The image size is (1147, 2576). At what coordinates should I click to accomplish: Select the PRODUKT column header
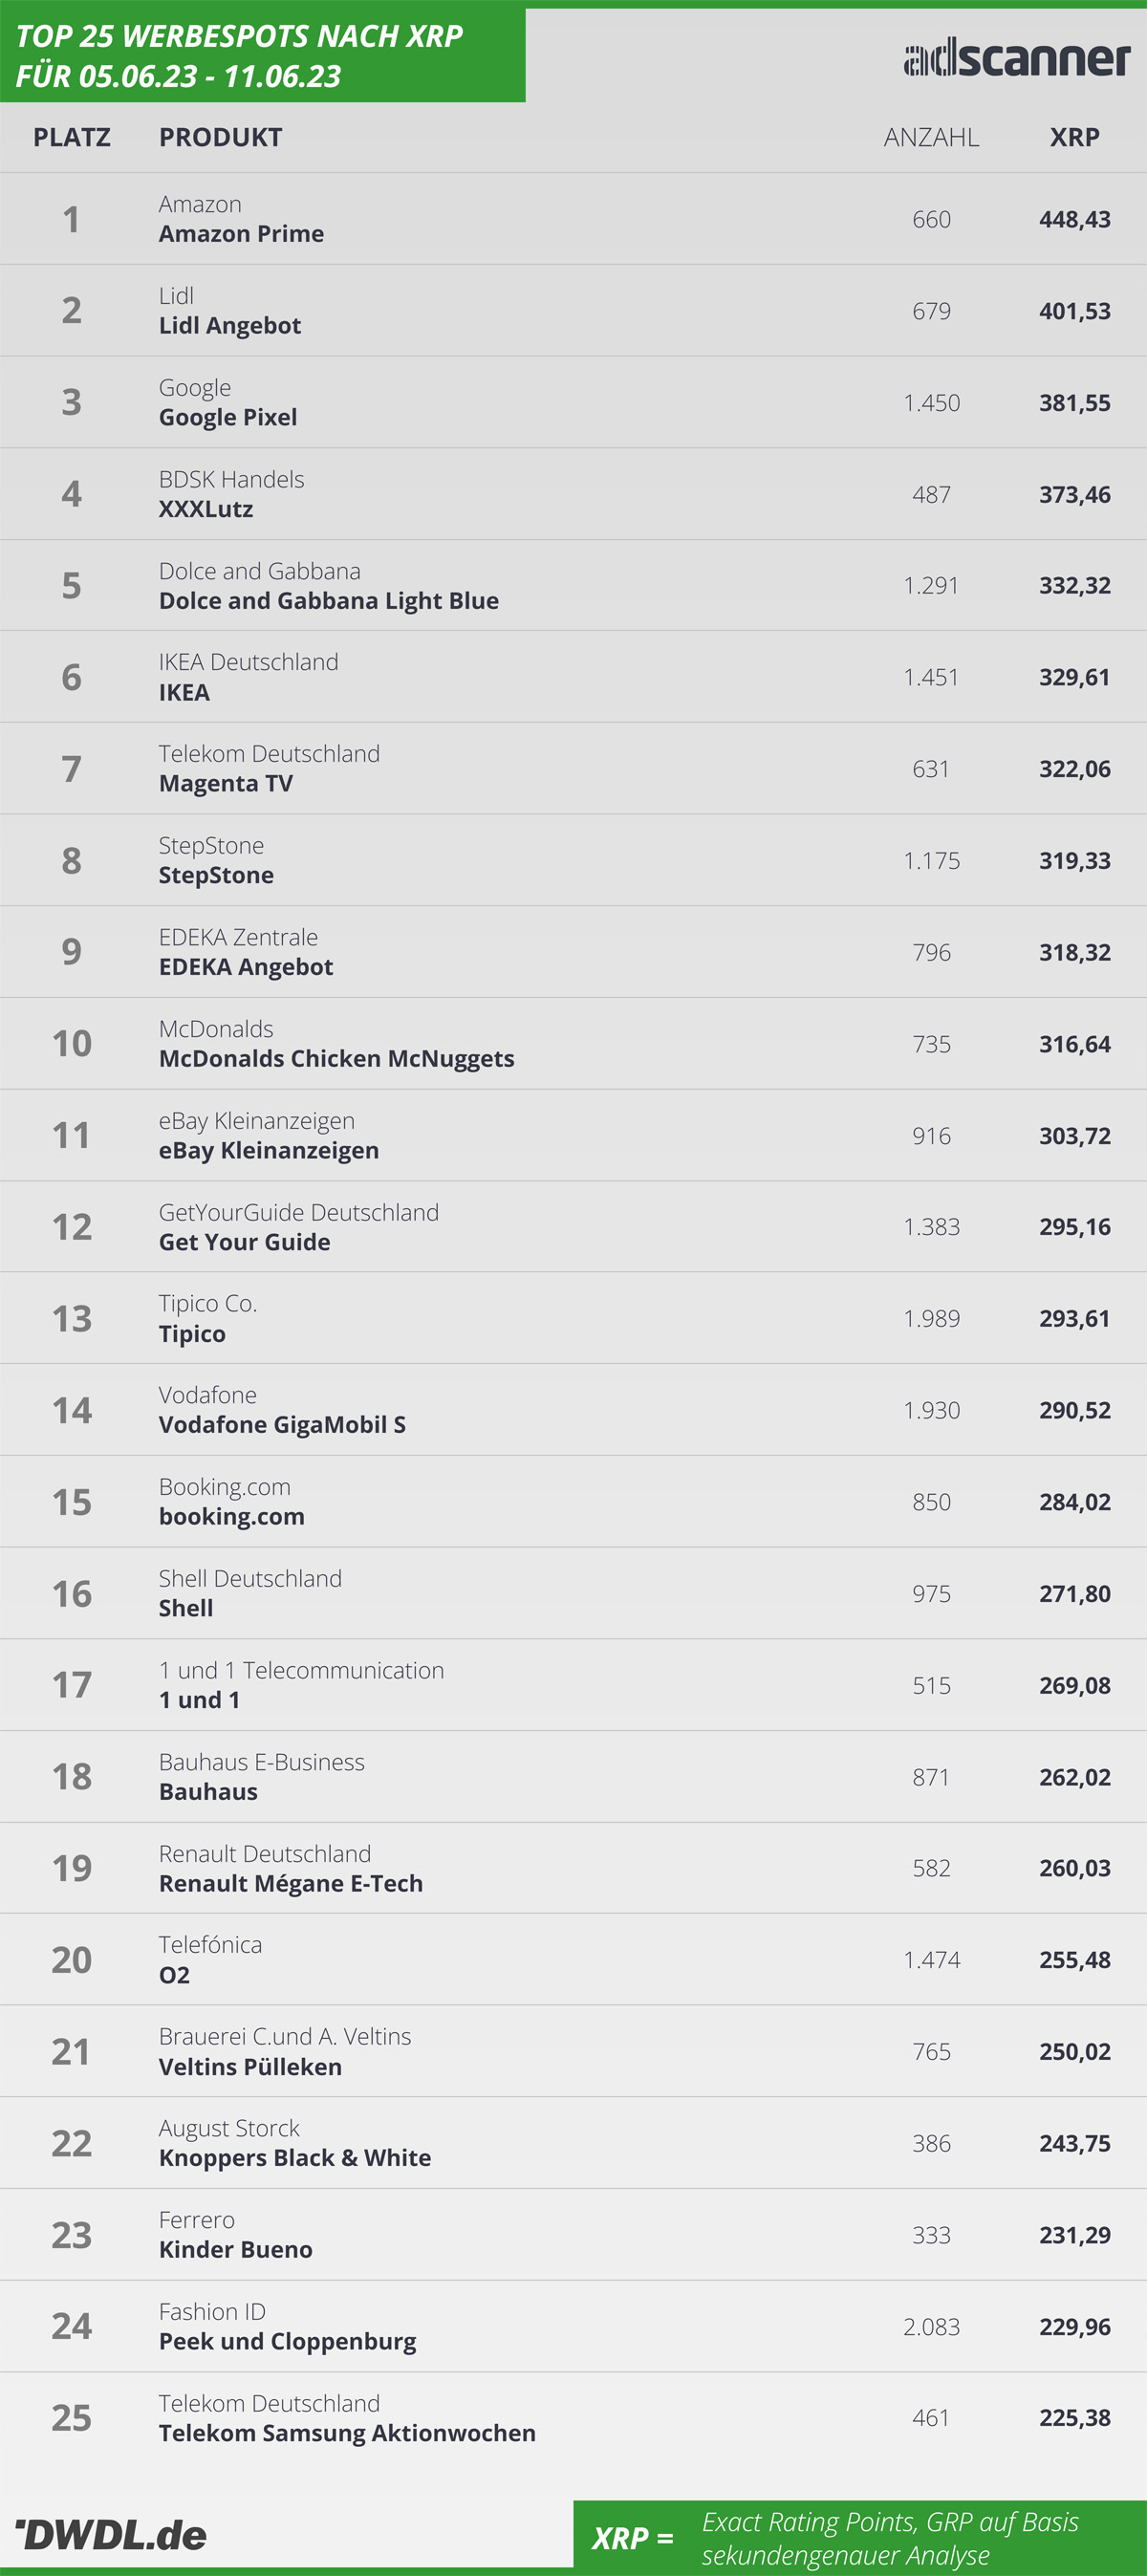(x=221, y=137)
